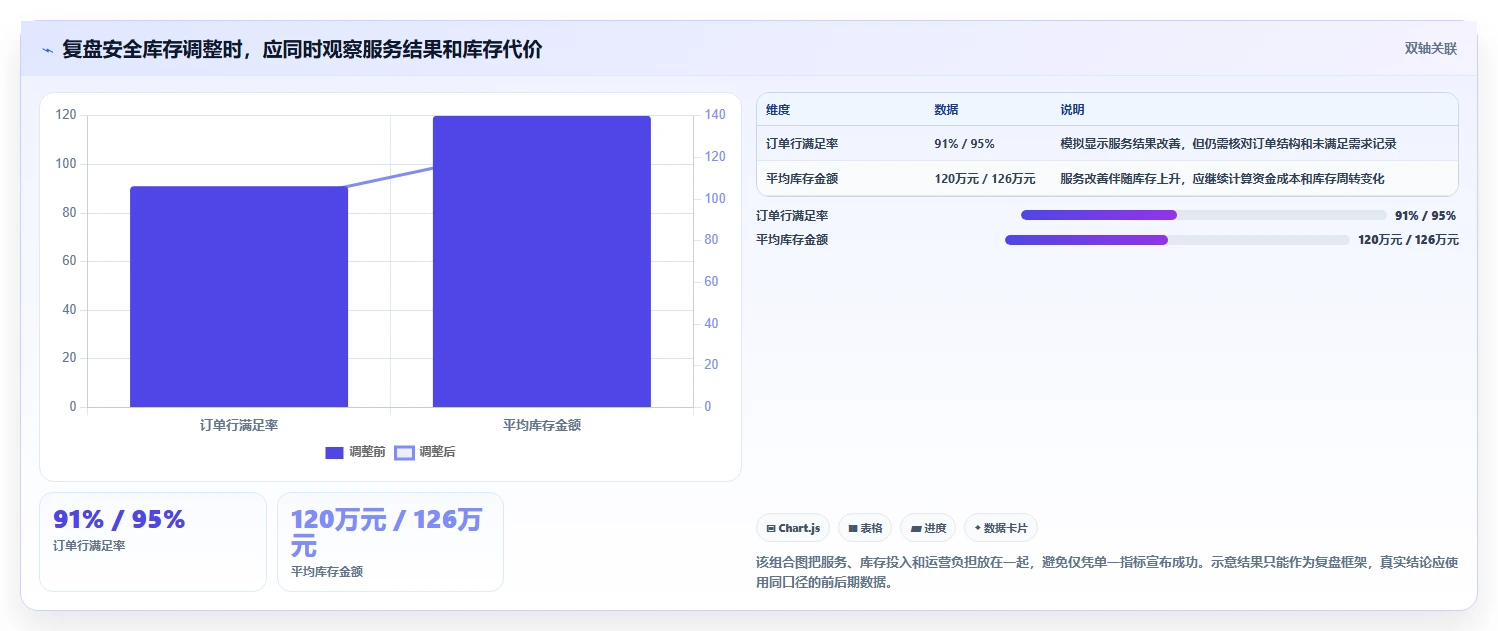
Task: Click the 平均库存金额 x-axis label
Action: [542, 425]
